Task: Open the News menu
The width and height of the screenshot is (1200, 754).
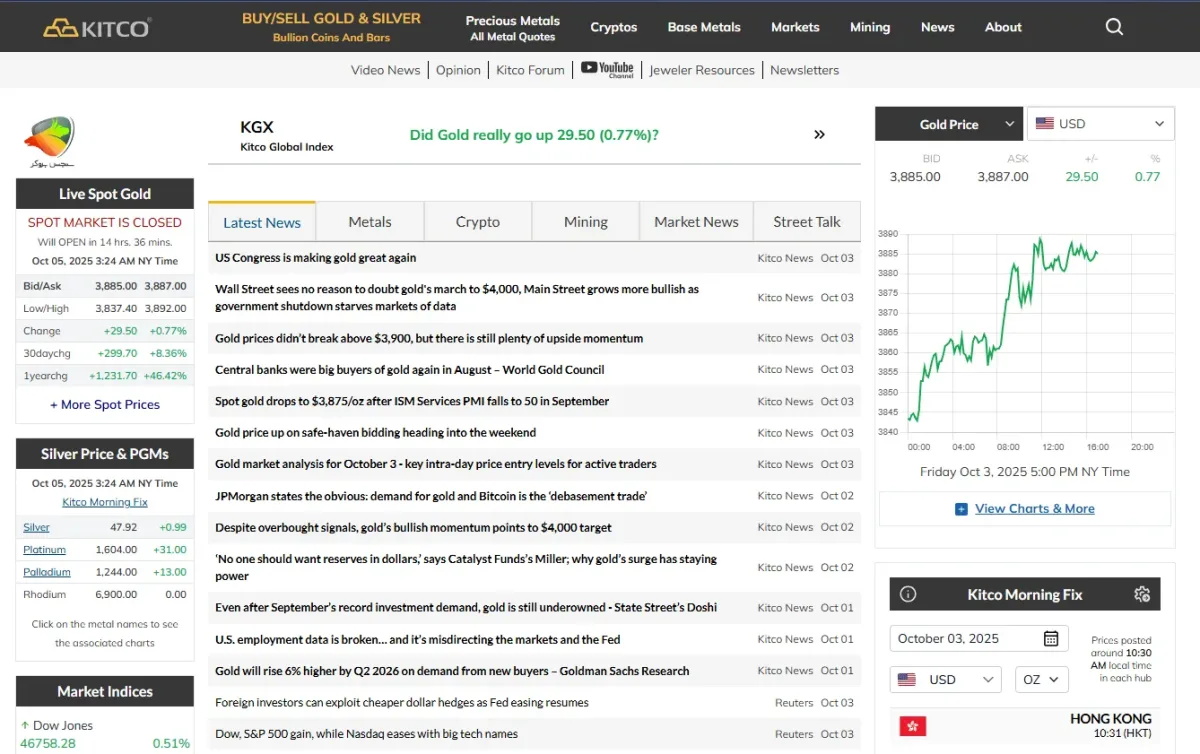Action: coord(938,27)
